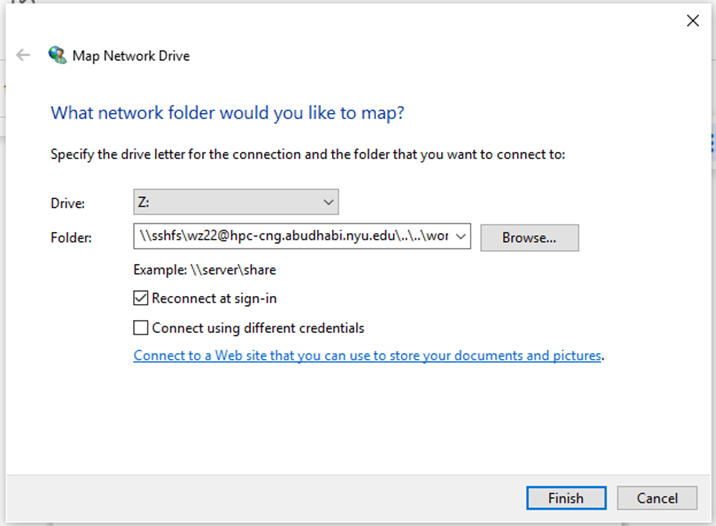
Task: Click the 'Example: \\server\share' hint text
Action: point(204,270)
